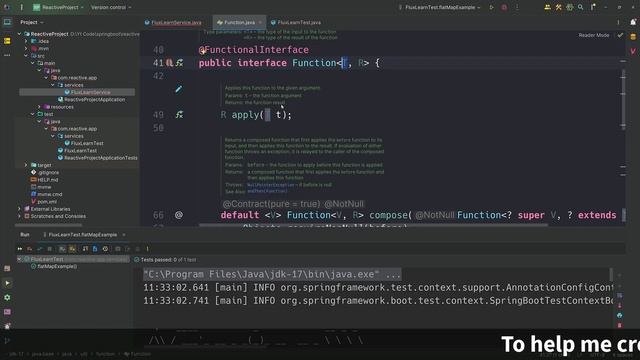
Task: Click the sort tests icon in the Run toolbar
Action: 85,249
